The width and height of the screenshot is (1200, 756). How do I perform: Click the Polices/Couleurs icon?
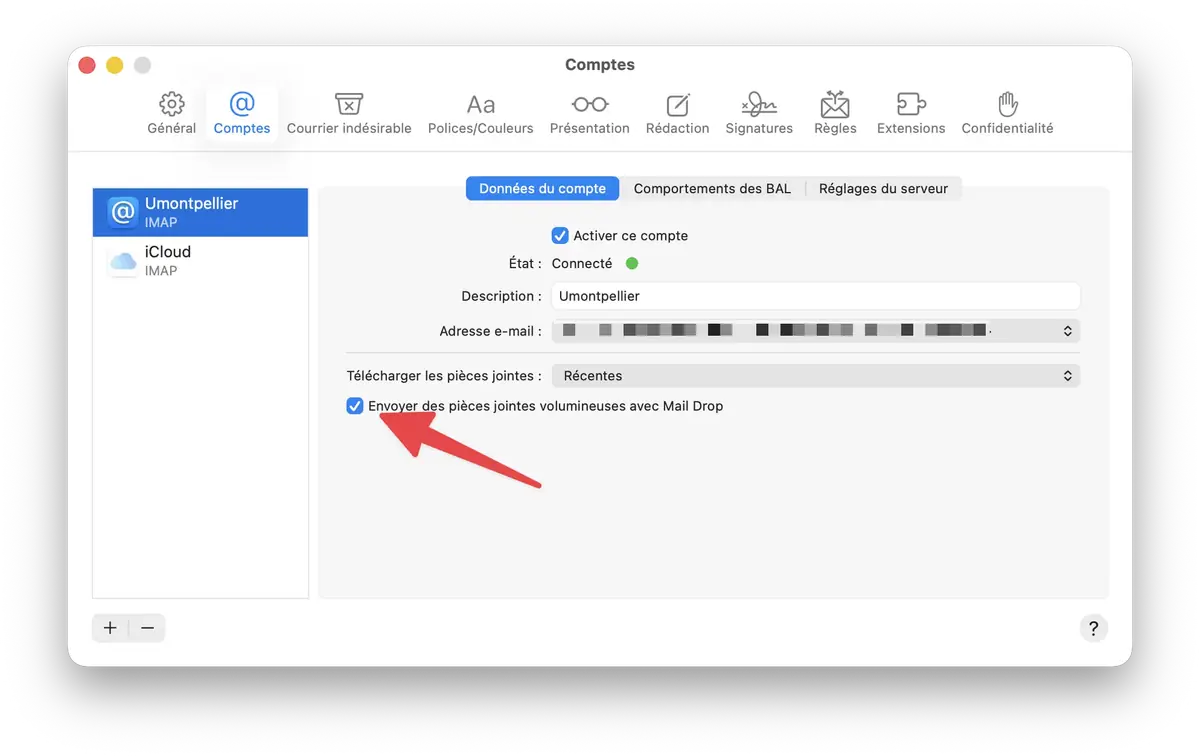(x=480, y=112)
